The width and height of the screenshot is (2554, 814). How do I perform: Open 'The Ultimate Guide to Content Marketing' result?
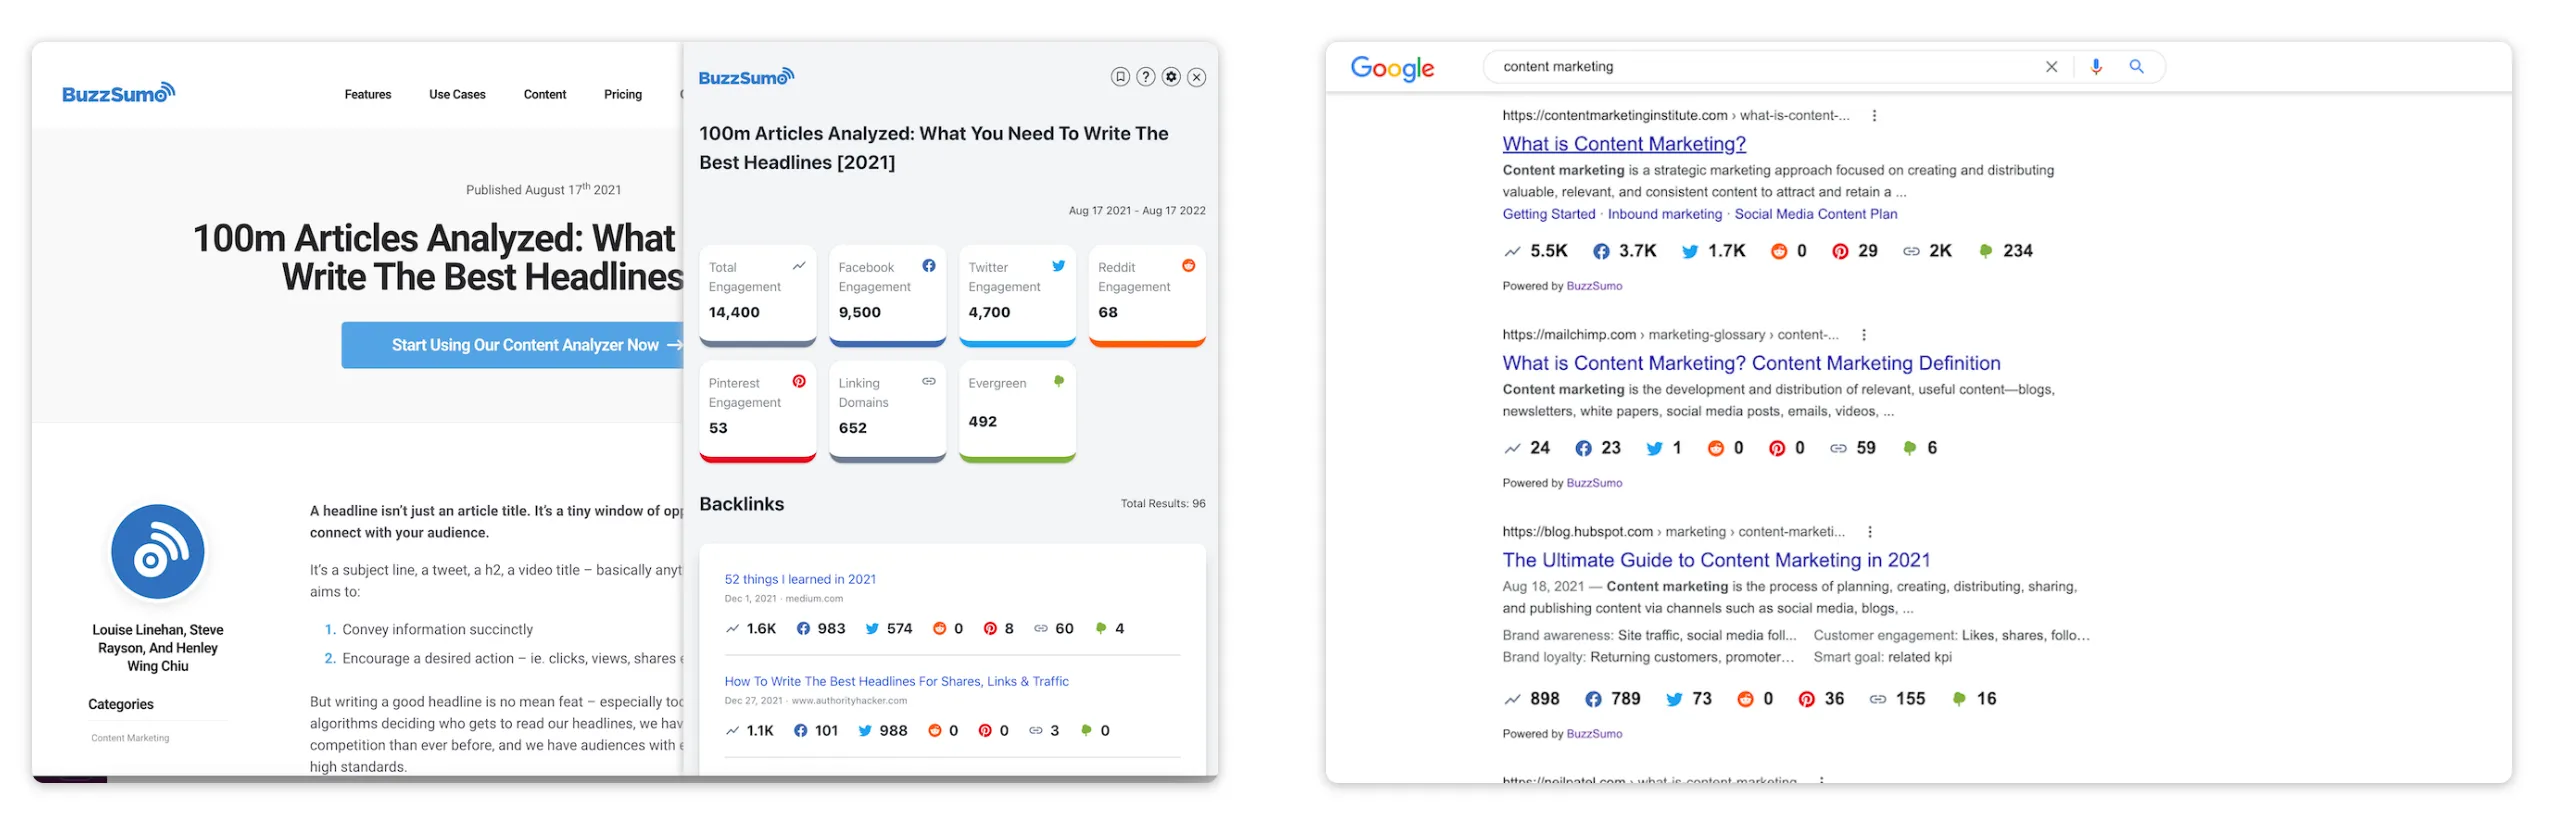[1715, 561]
